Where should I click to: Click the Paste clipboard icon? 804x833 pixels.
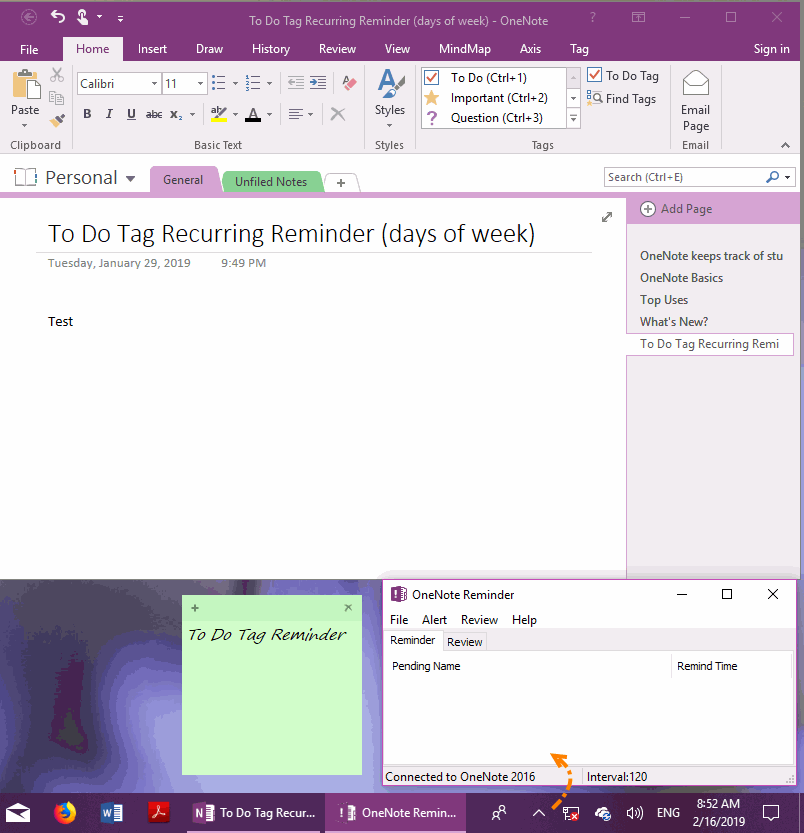(x=26, y=84)
